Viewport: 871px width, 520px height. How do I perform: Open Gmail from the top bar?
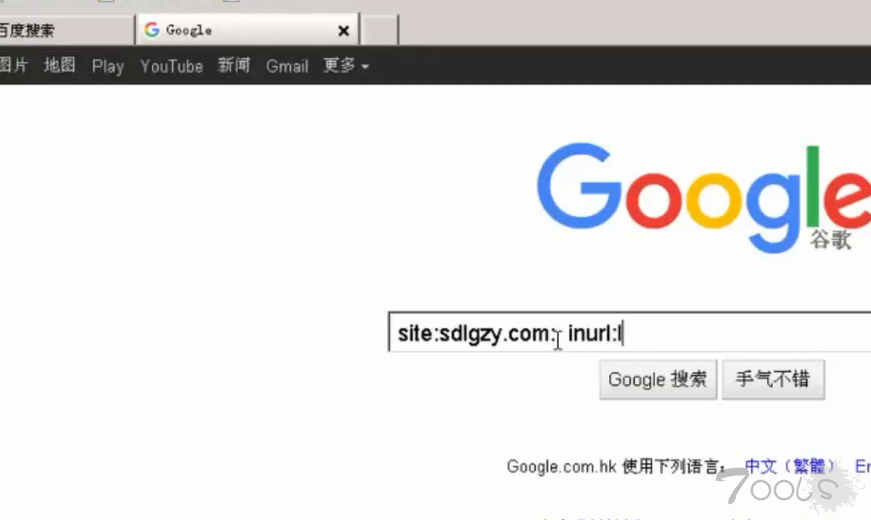(287, 66)
